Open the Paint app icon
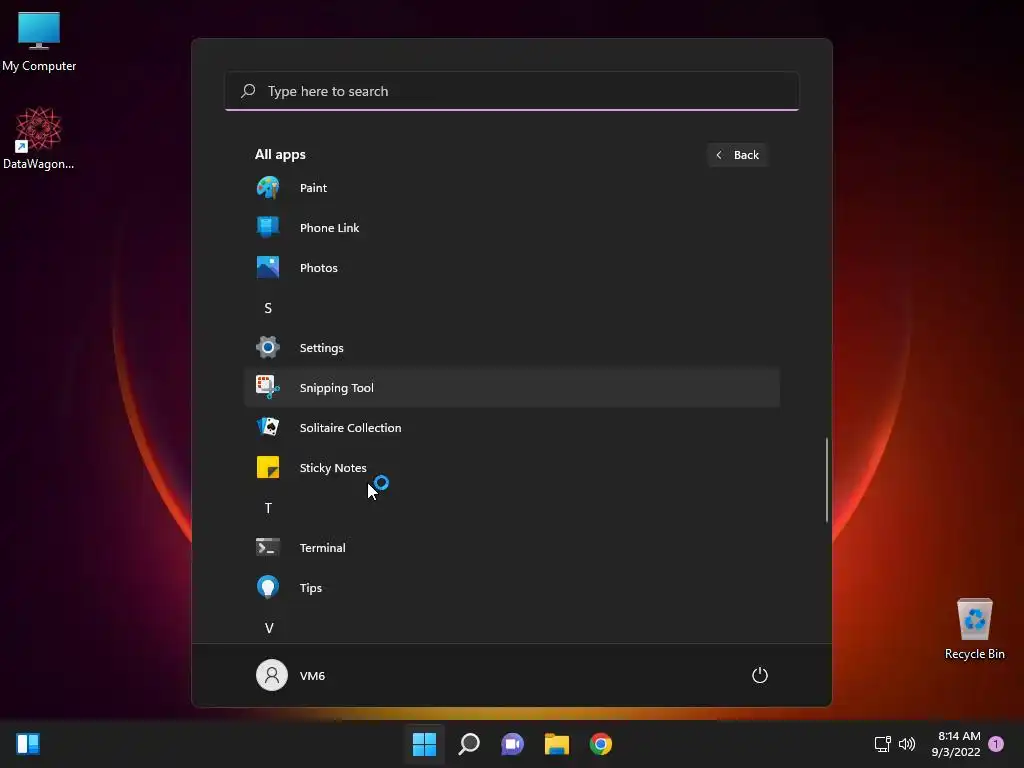The width and height of the screenshot is (1024, 768). 268,188
